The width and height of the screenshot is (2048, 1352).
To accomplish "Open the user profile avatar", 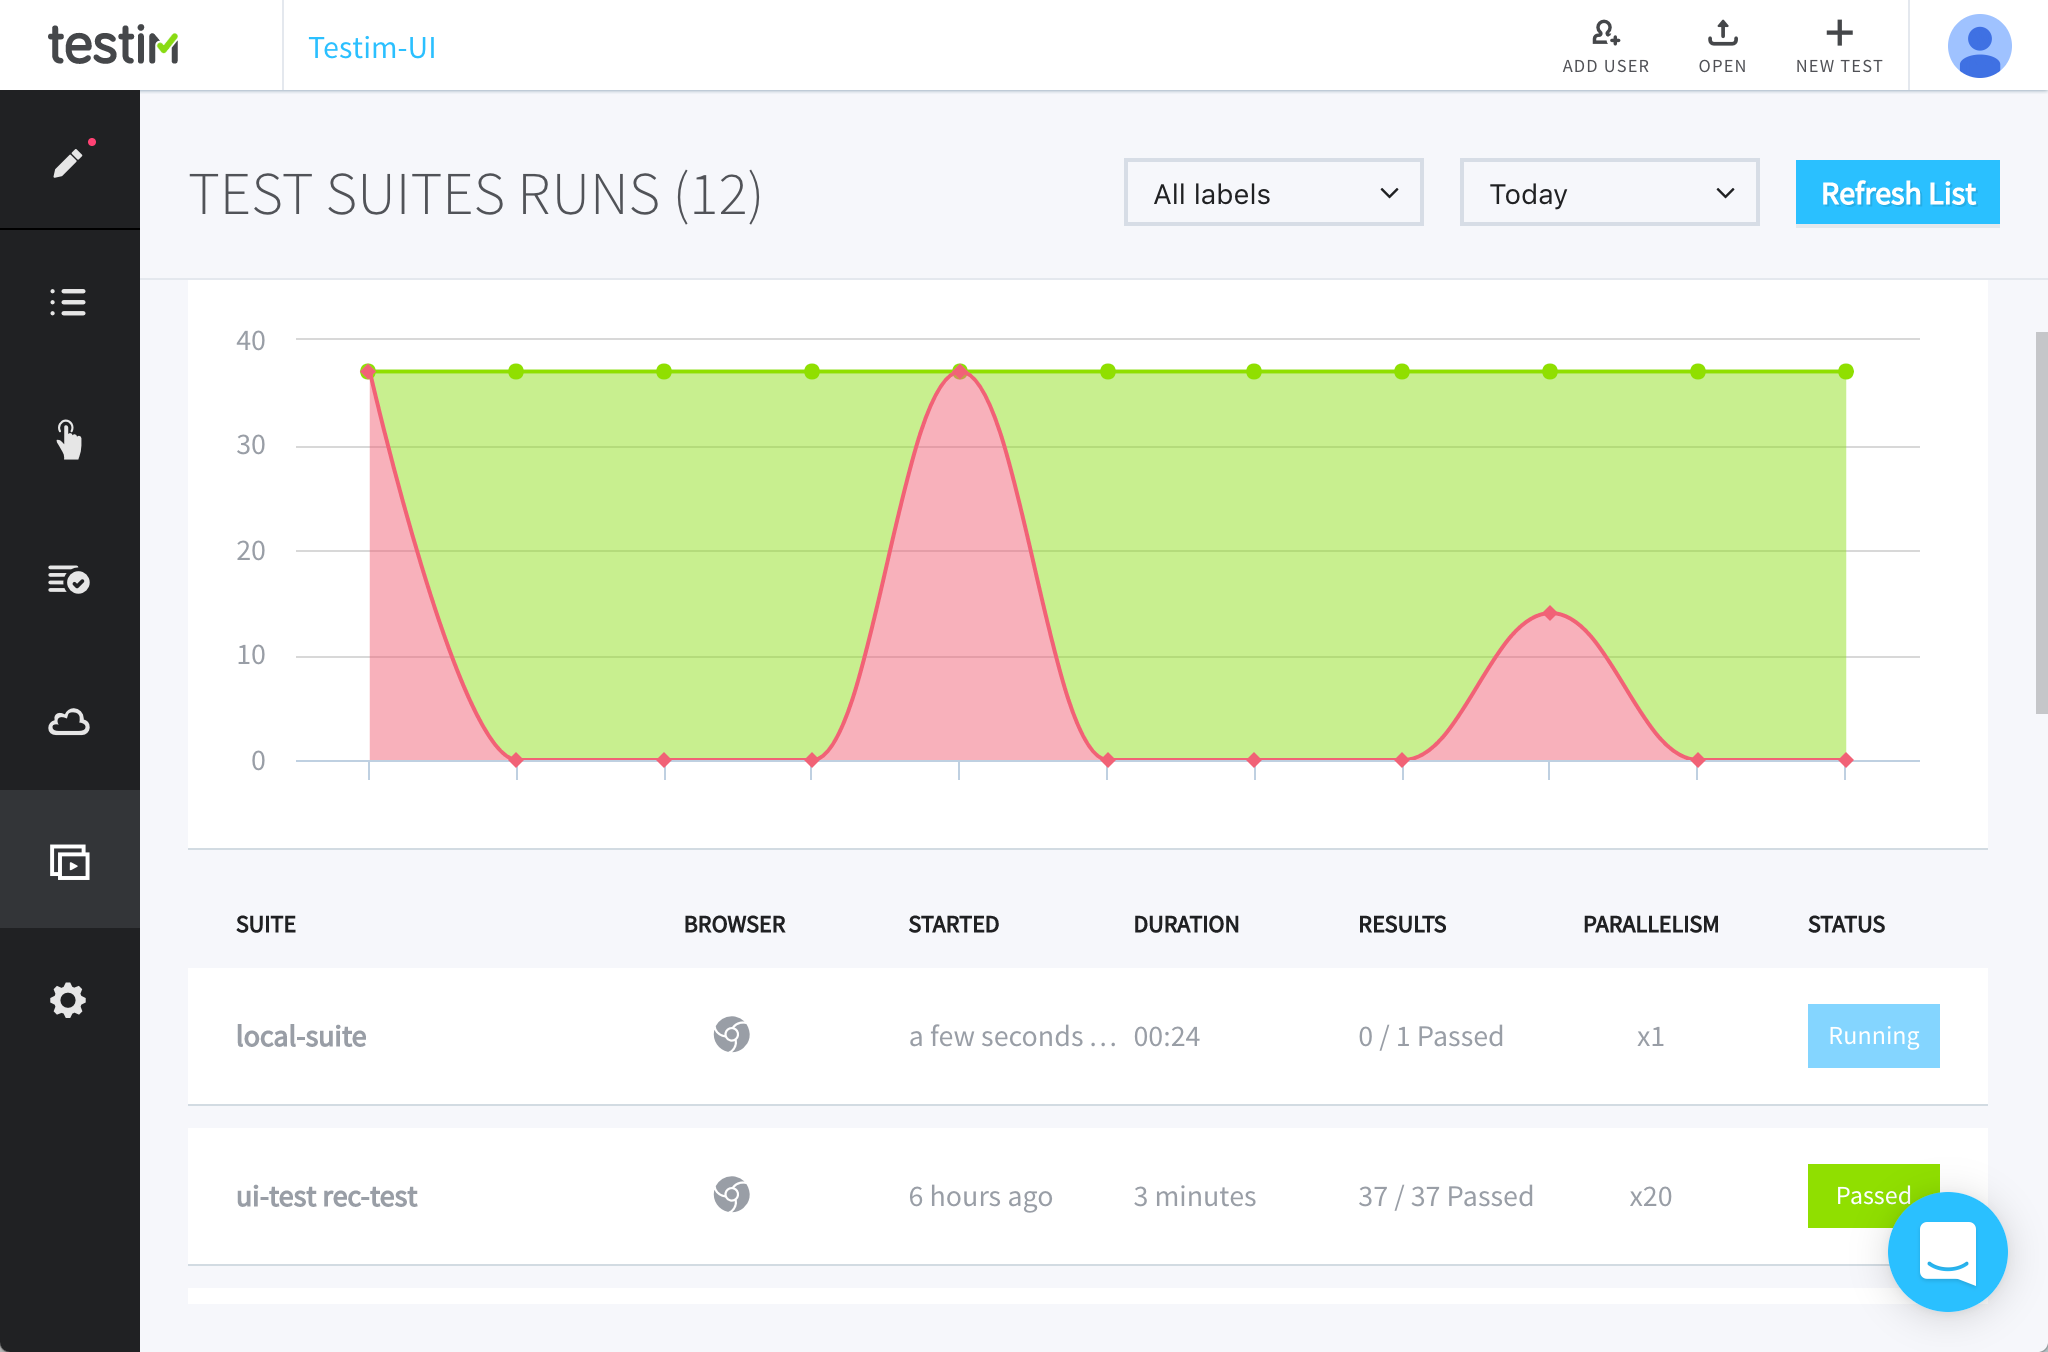I will tap(1979, 46).
